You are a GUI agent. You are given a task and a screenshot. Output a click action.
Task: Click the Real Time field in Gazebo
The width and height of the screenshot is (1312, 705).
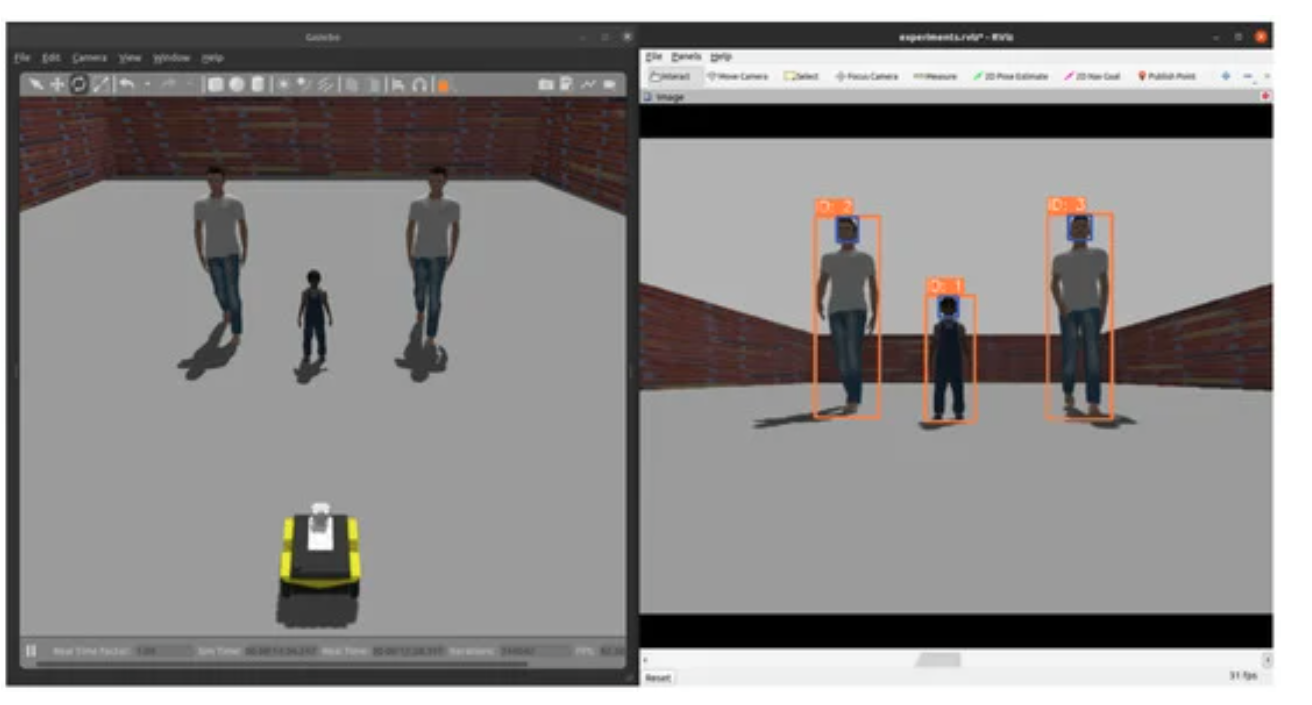[408, 651]
